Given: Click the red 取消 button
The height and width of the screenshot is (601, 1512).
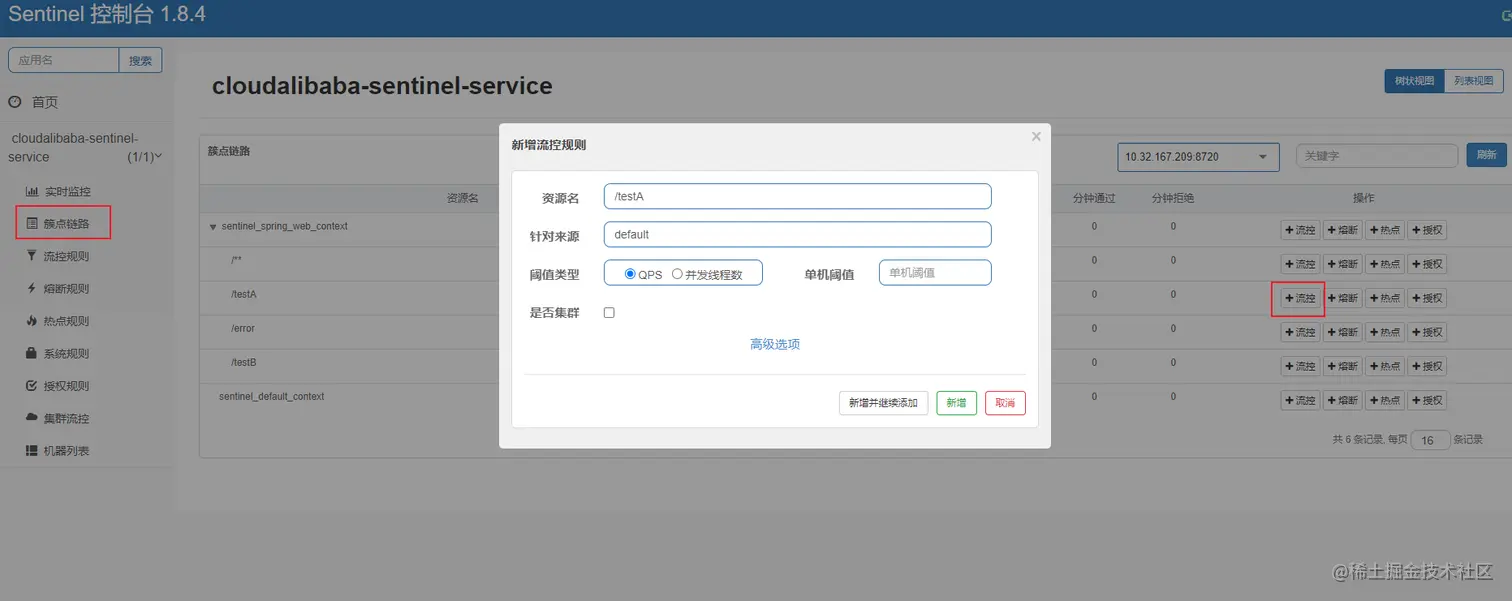Looking at the screenshot, I should pos(1005,403).
